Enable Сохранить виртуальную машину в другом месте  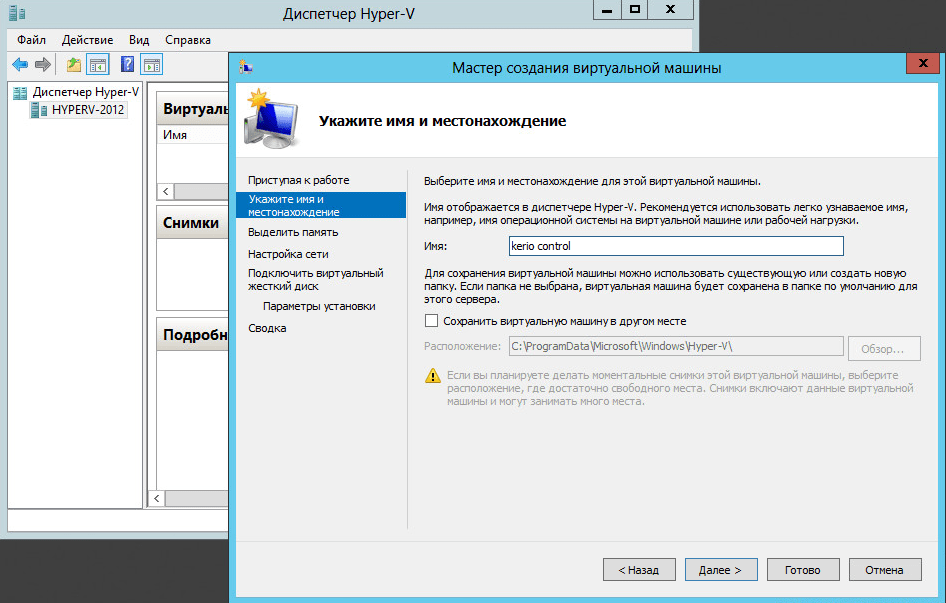[431, 321]
